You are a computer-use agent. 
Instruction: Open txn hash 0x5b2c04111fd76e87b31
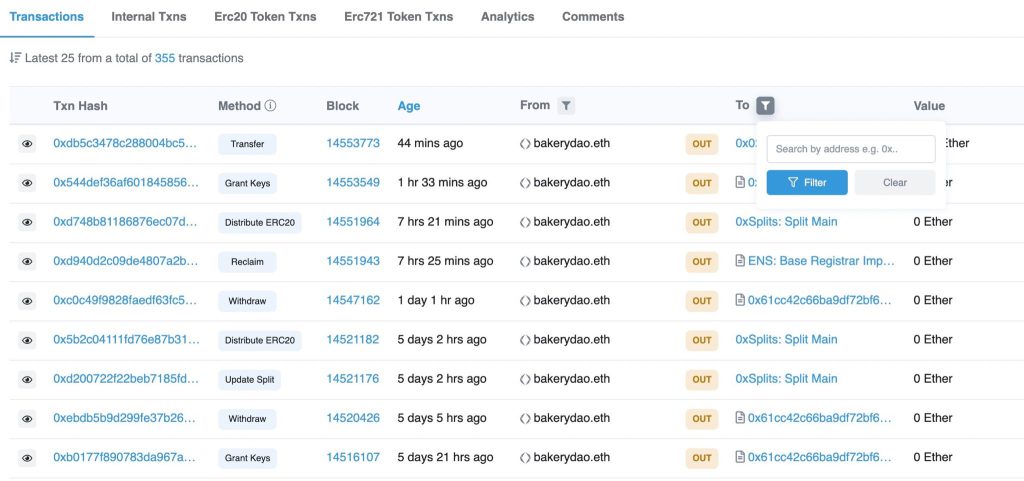pyautogui.click(x=126, y=339)
